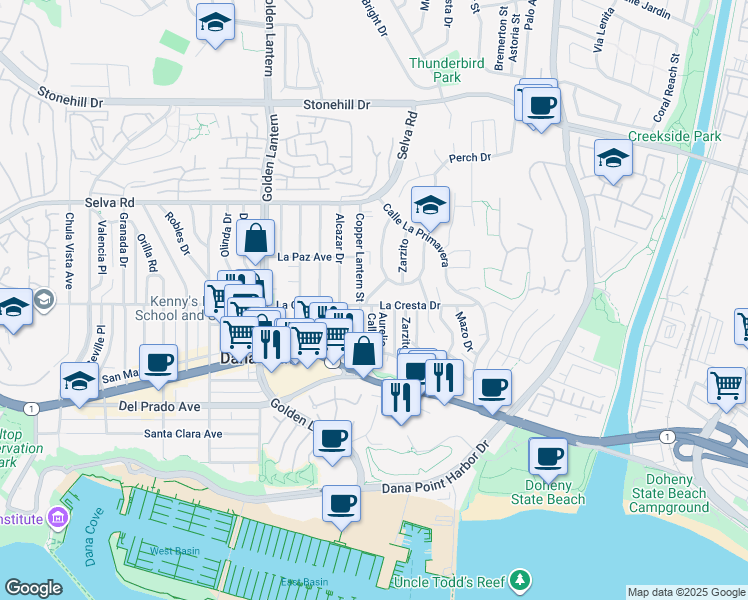Click the Copper Lantern St label
This screenshot has height=600, width=748.
[x=360, y=258]
